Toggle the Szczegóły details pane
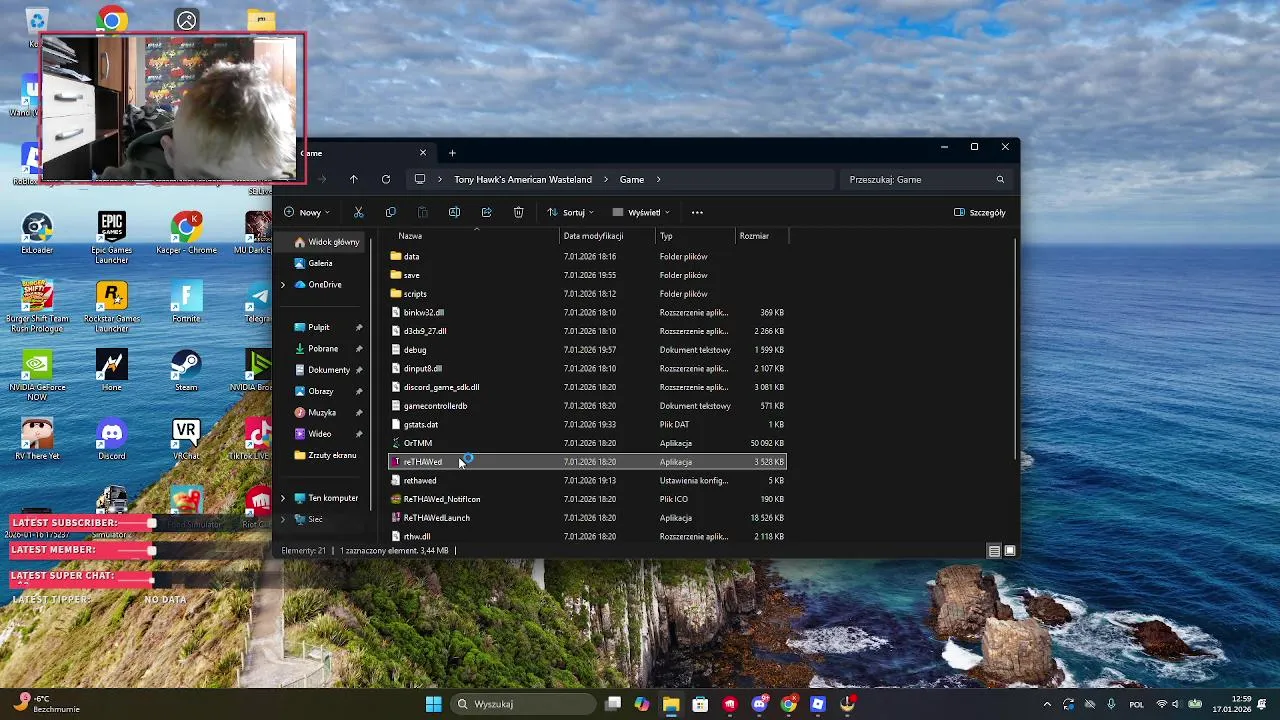Screen dimensions: 1280x720 [980, 212]
